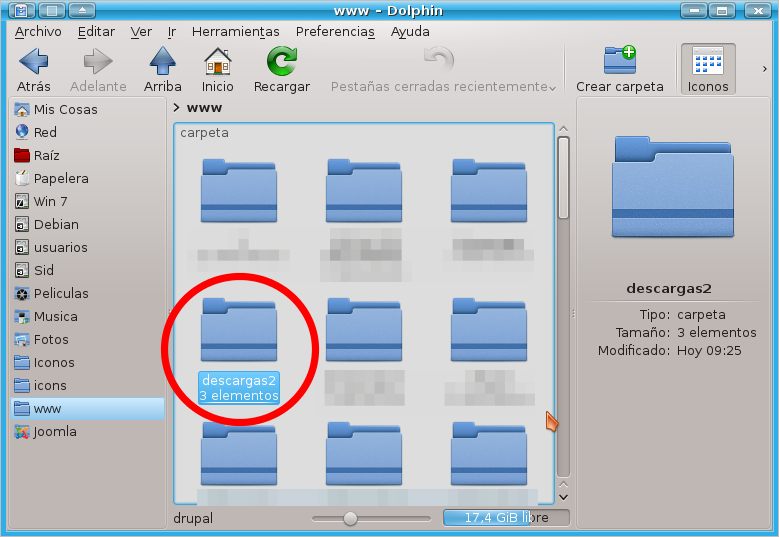Select first folder in top row
Image resolution: width=779 pixels, height=537 pixels.
[x=239, y=191]
